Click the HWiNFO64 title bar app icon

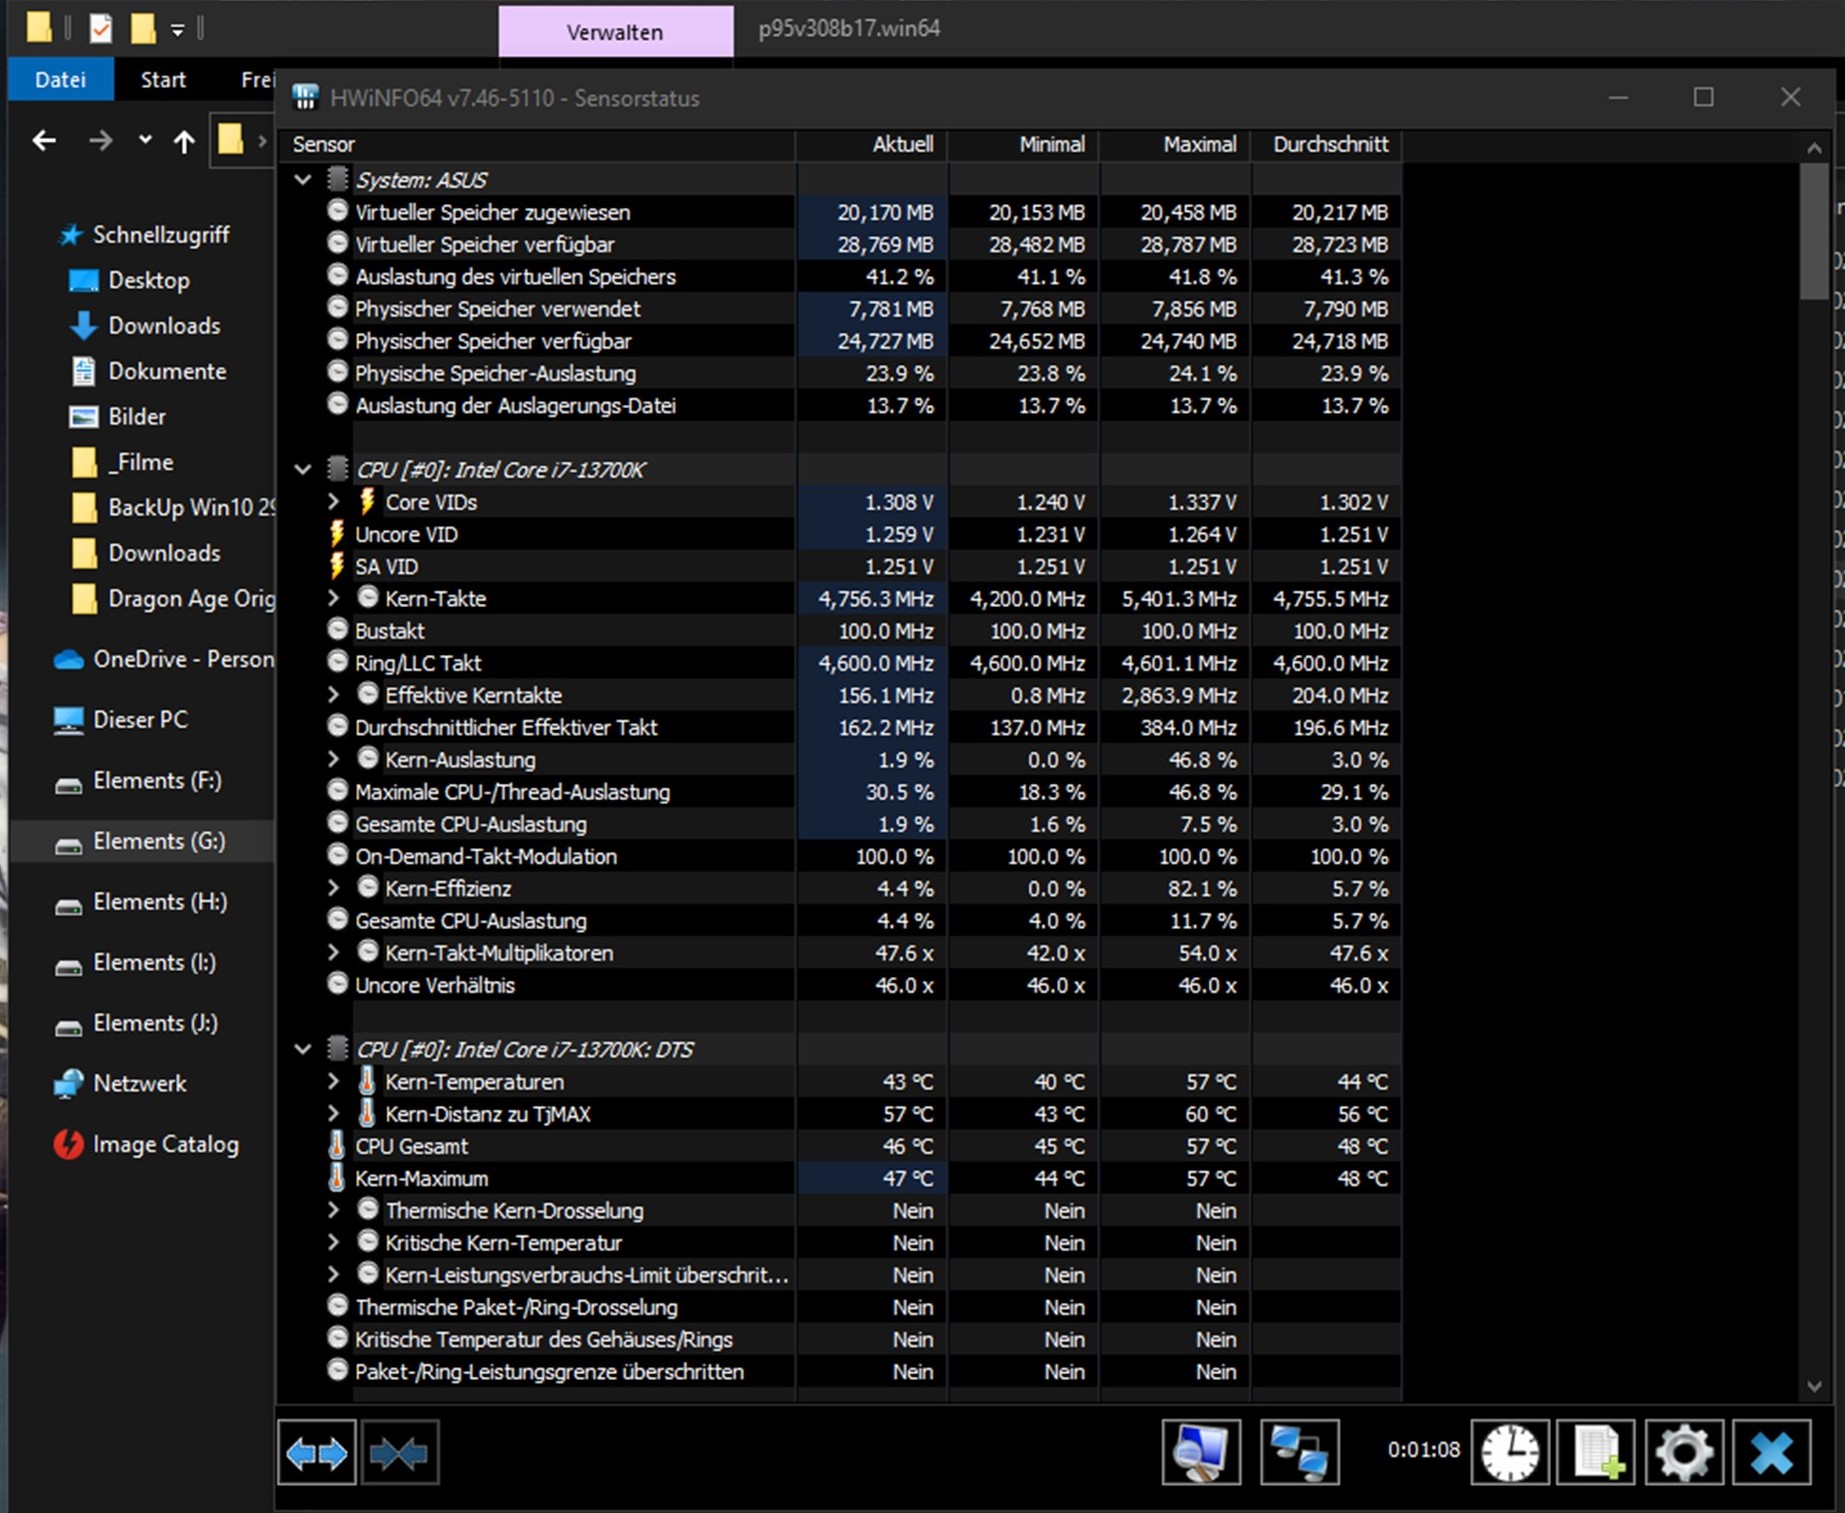coord(305,97)
